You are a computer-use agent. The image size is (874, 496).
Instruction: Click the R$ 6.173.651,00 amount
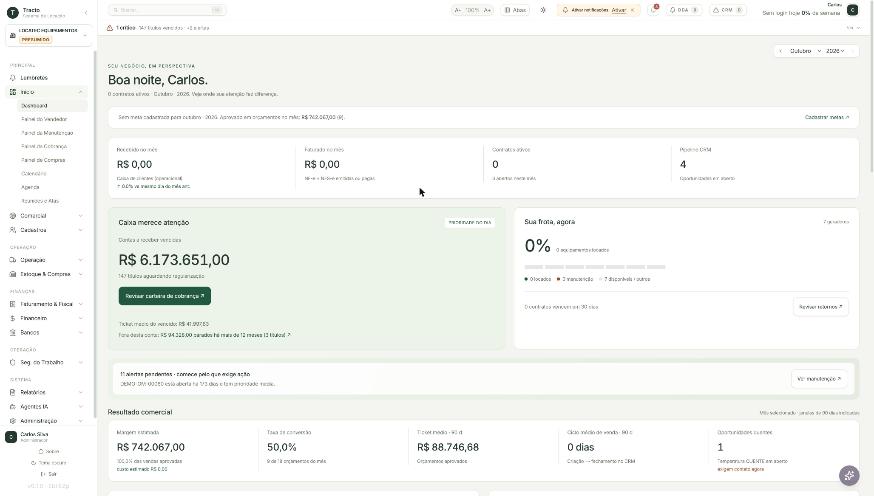(x=174, y=260)
